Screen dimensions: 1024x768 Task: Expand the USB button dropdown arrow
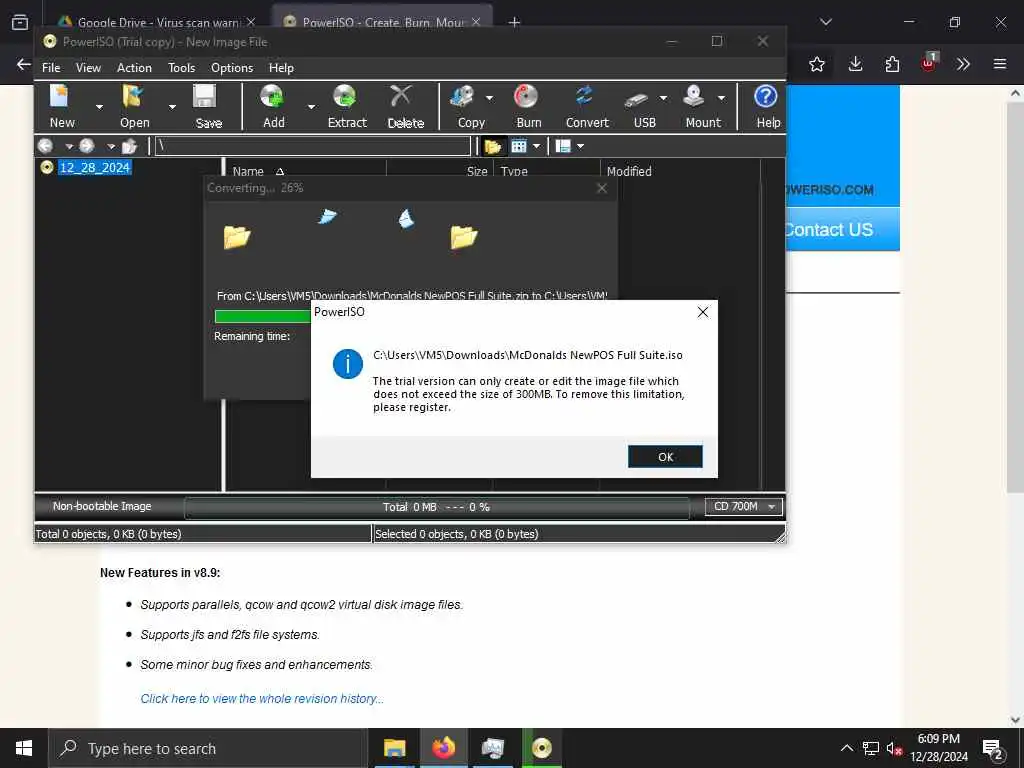pyautogui.click(x=663, y=99)
